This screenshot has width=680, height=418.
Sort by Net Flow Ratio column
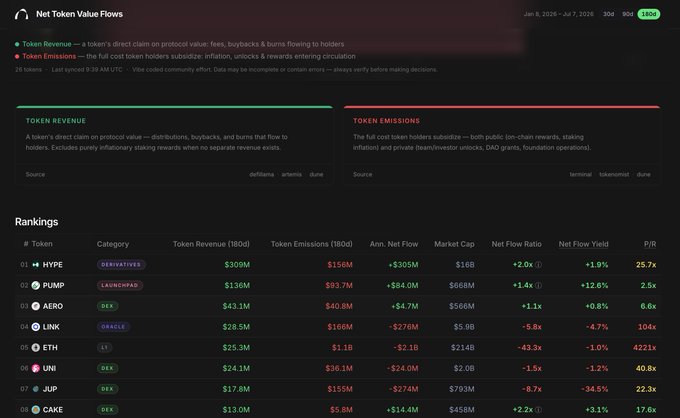coord(517,244)
